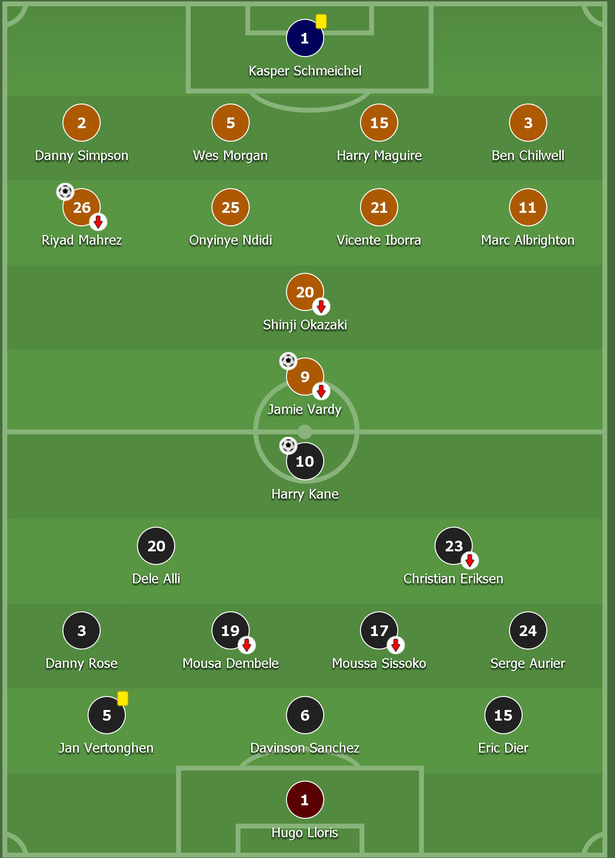
Task: Select Hugo Lloris number 1 badge
Action: coord(305,799)
